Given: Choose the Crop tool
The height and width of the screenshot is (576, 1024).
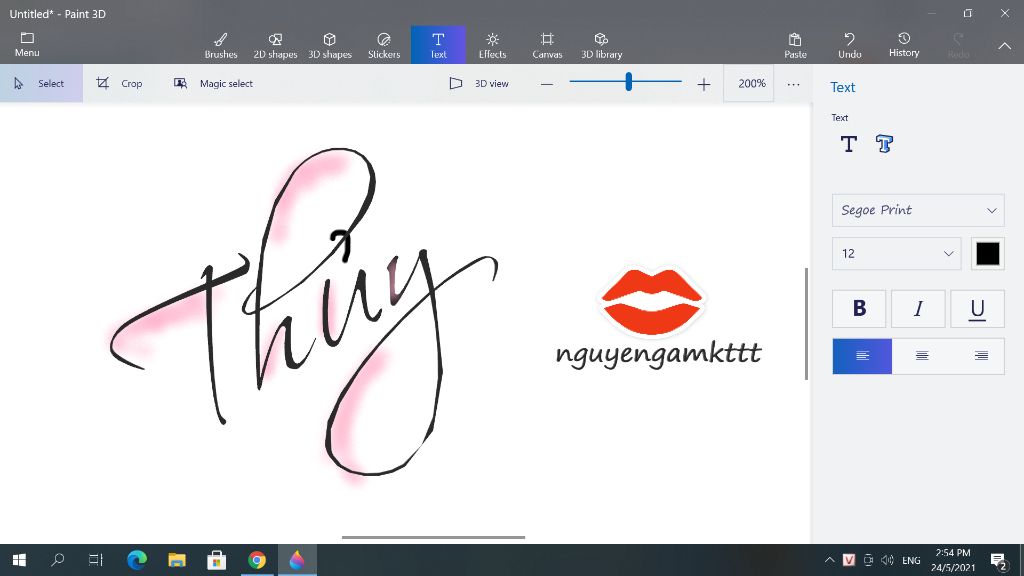Looking at the screenshot, I should pyautogui.click(x=120, y=83).
